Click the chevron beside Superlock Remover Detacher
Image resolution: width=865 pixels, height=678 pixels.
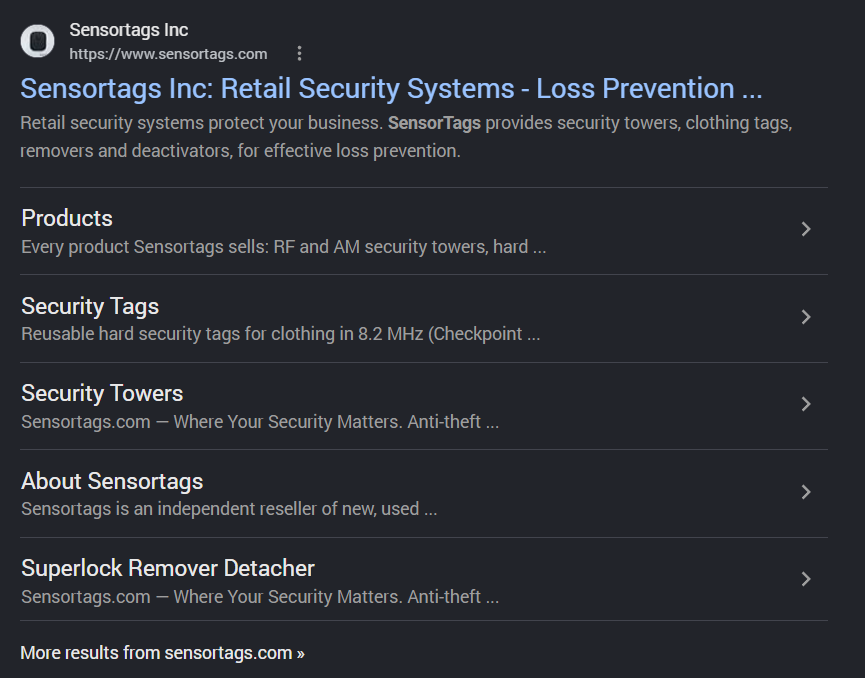806,579
